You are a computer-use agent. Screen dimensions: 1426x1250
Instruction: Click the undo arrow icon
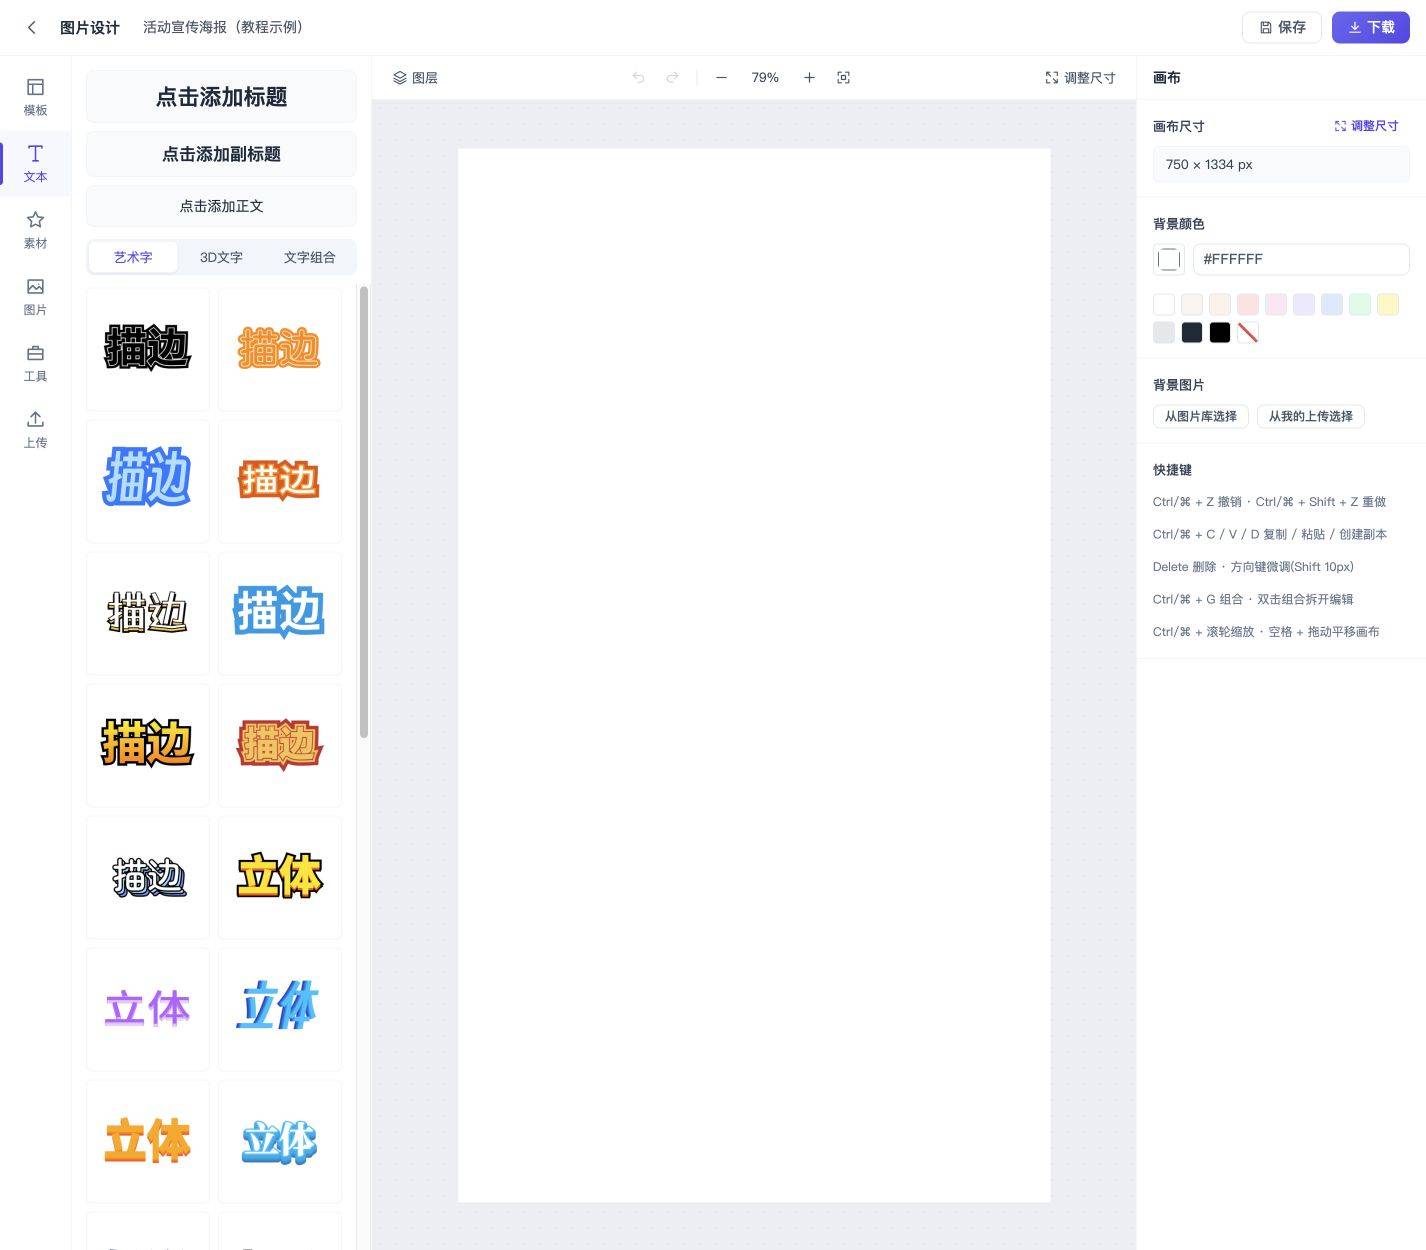click(x=638, y=78)
